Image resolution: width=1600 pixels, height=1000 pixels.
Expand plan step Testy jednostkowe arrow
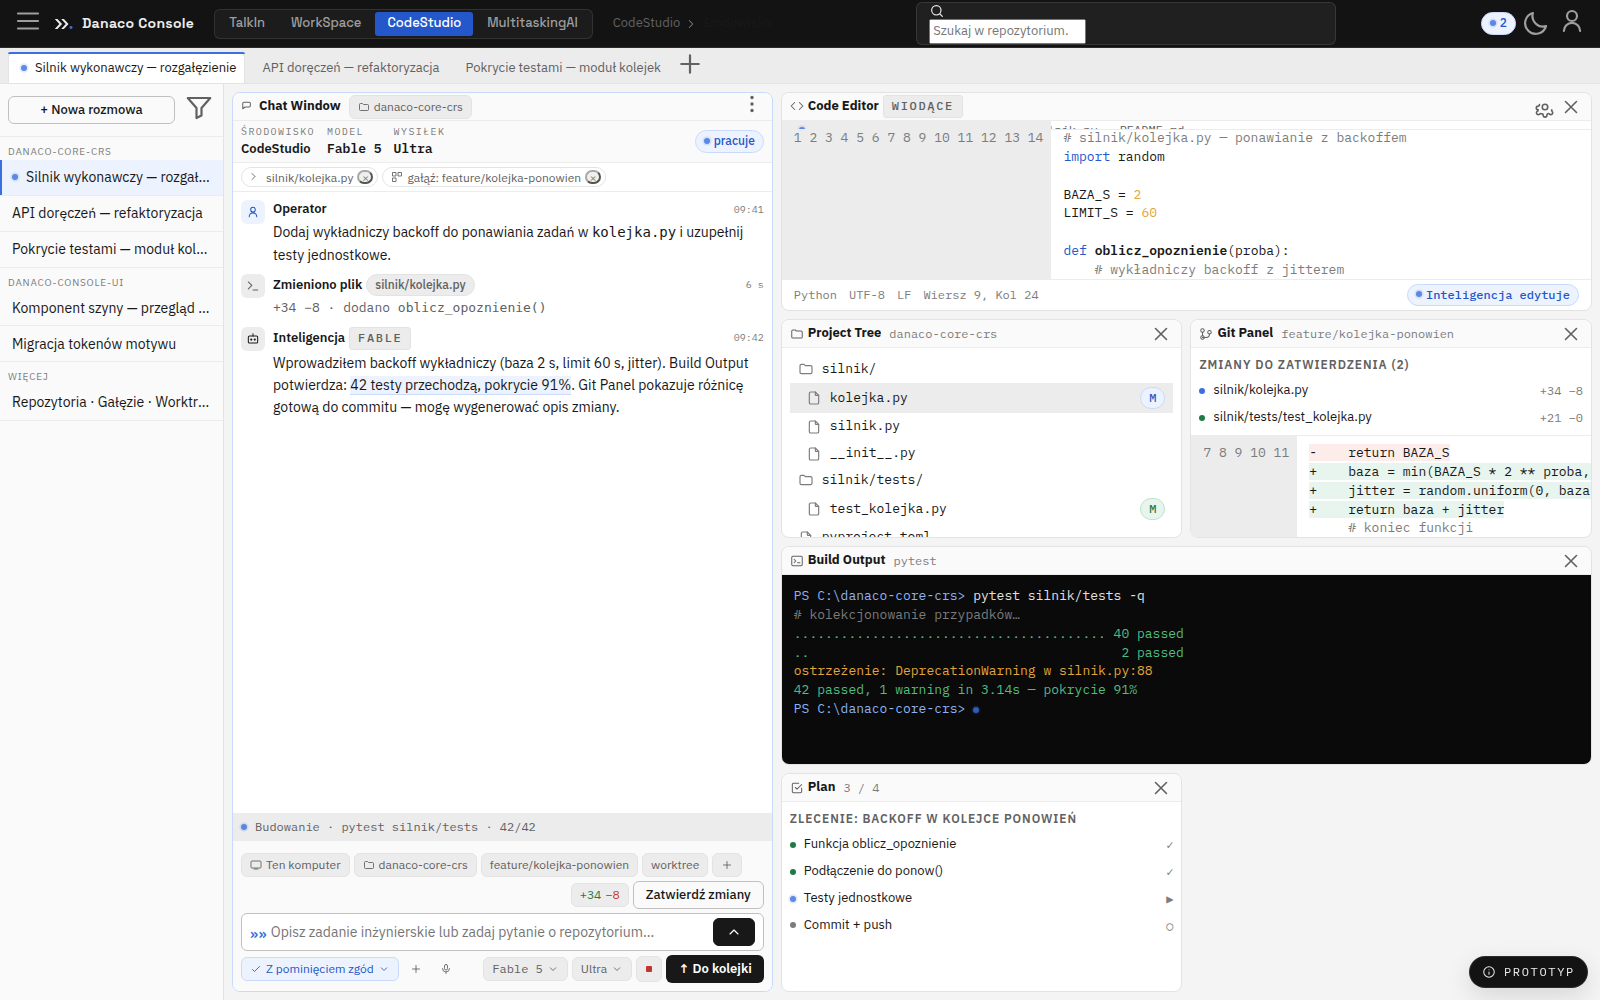[x=1169, y=899]
